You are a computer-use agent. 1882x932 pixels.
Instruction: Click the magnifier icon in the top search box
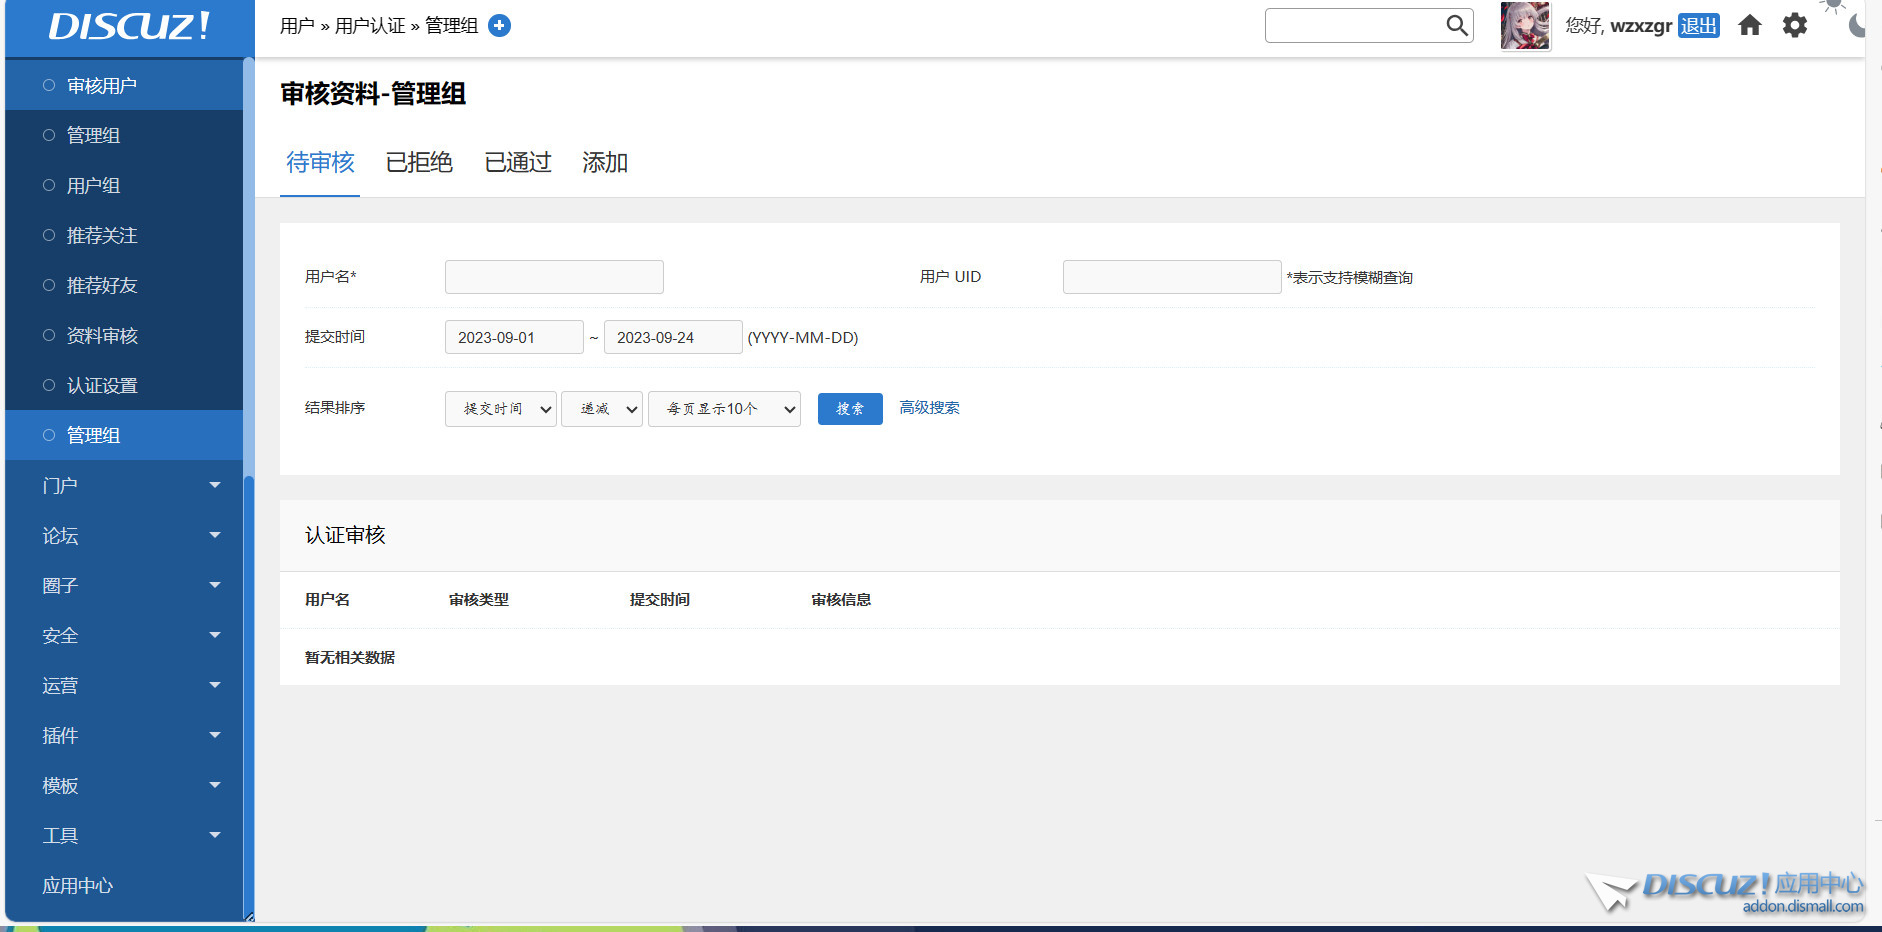(1456, 25)
